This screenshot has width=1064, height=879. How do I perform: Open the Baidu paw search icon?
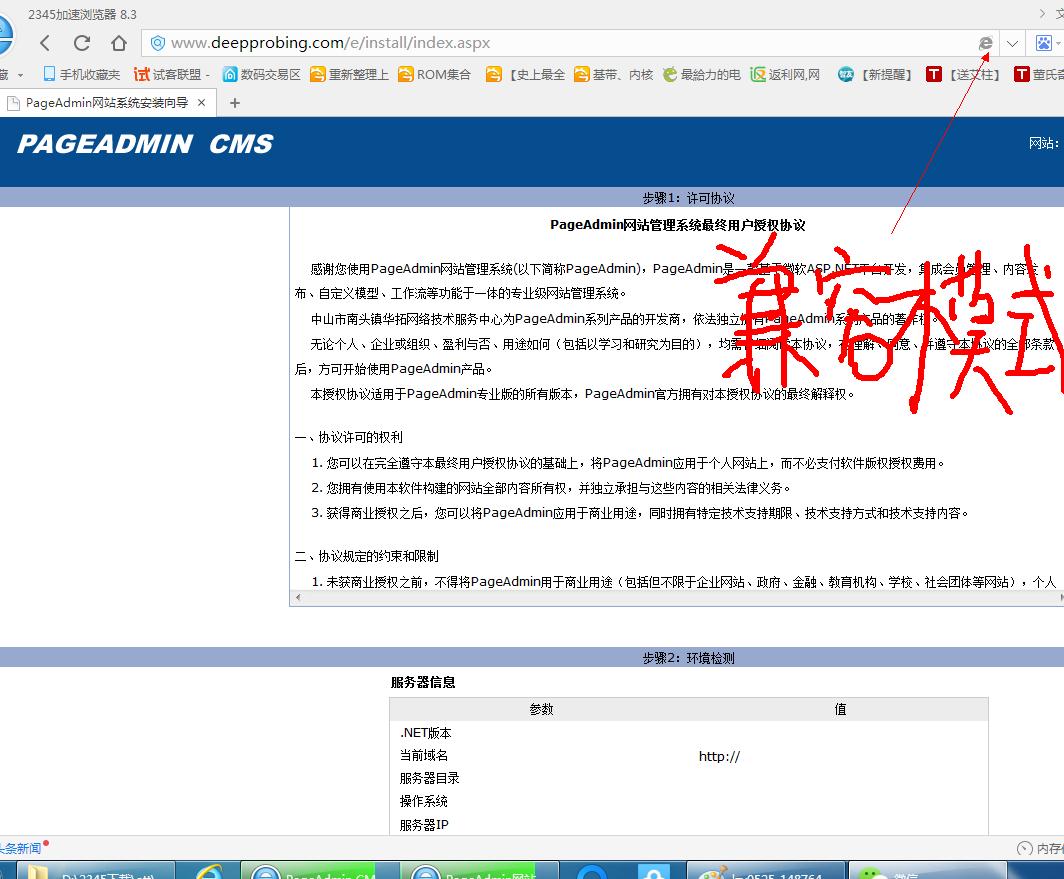click(1044, 43)
